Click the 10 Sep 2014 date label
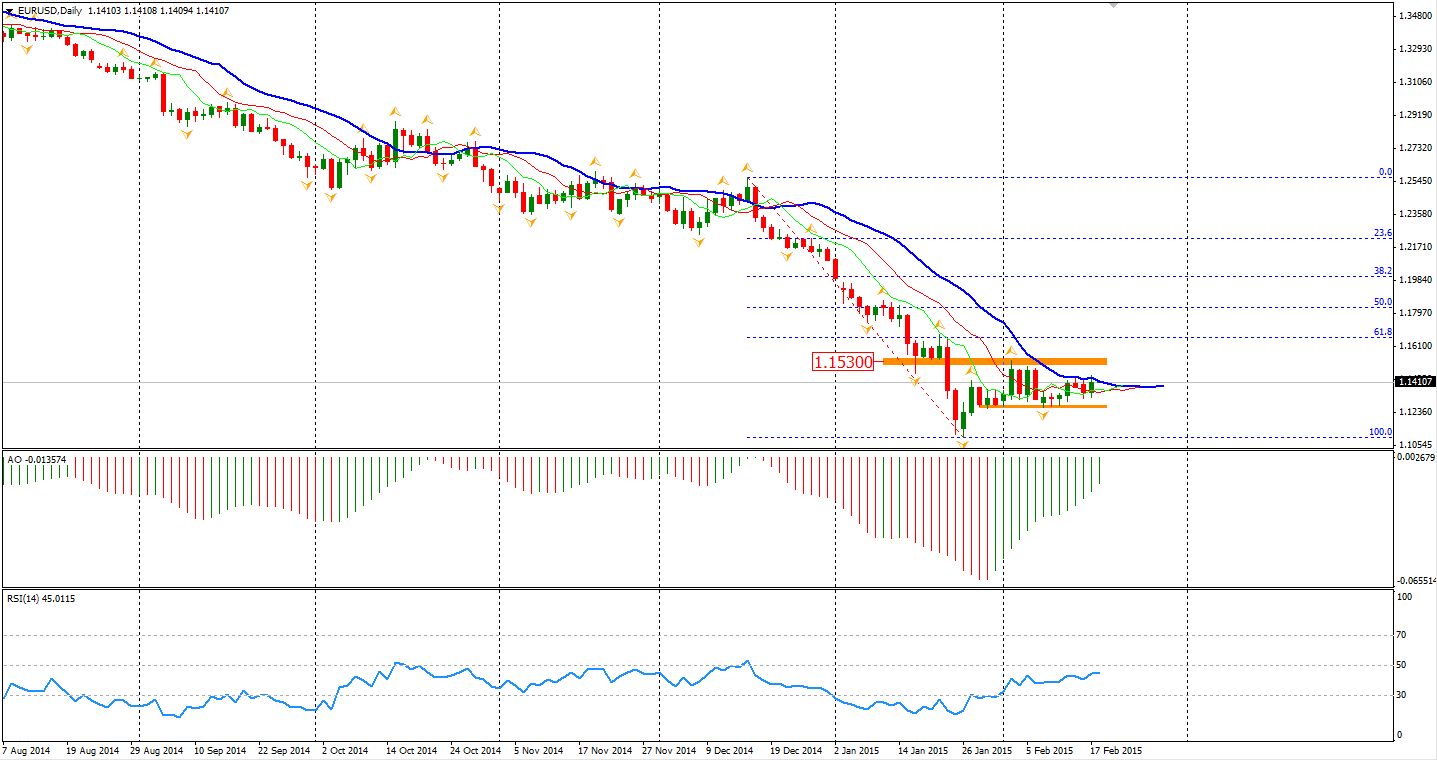This screenshot has width=1437, height=760. click(x=221, y=749)
